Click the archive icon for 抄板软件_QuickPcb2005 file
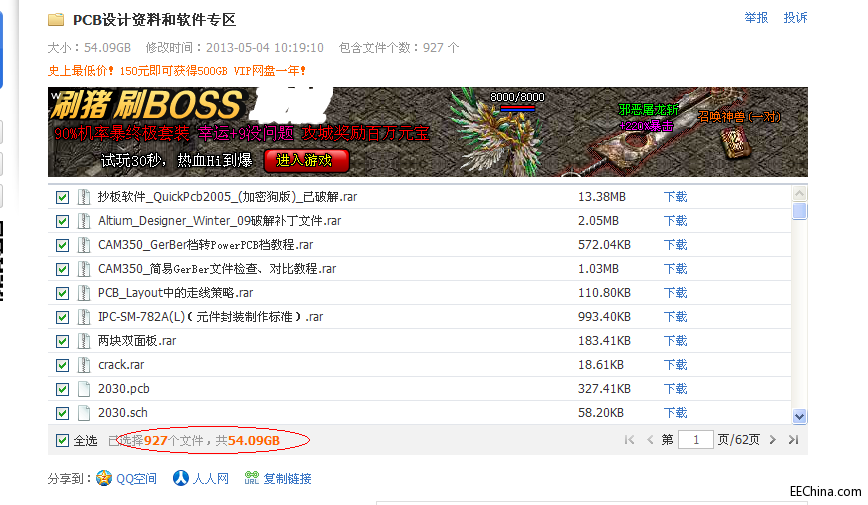The image size is (868, 505). [84, 197]
